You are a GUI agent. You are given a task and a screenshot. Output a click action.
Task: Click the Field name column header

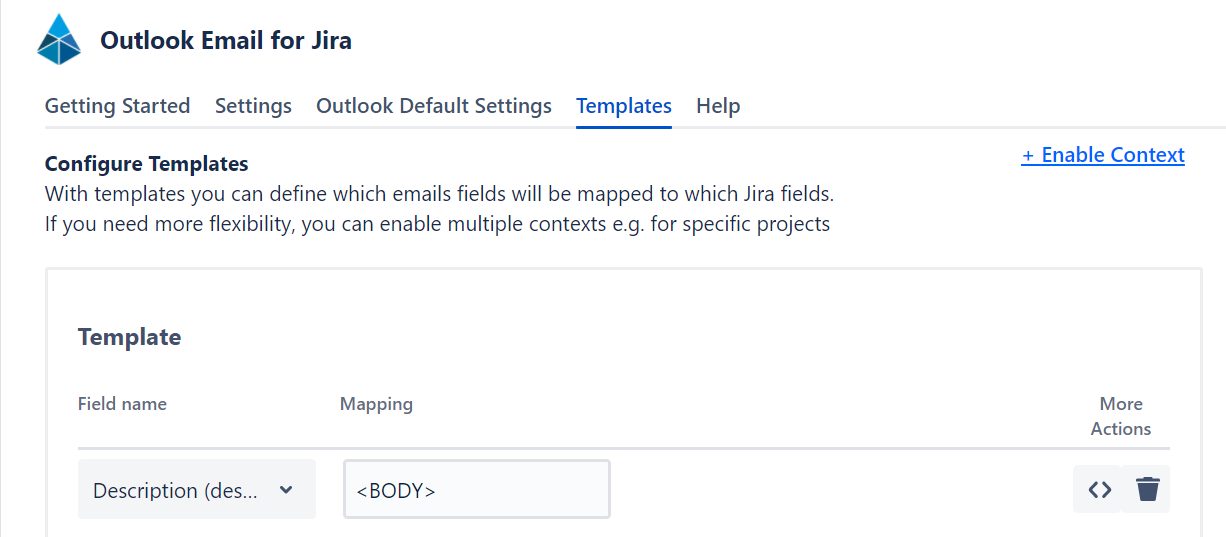pyautogui.click(x=122, y=404)
